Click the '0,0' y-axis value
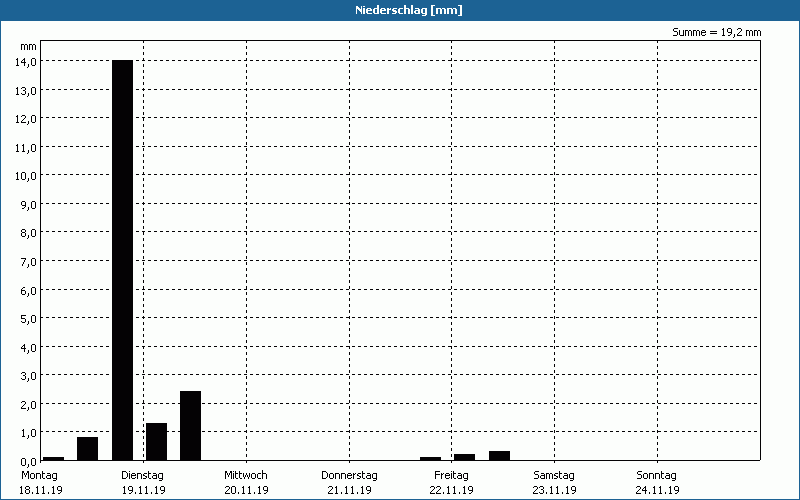 pos(30,462)
